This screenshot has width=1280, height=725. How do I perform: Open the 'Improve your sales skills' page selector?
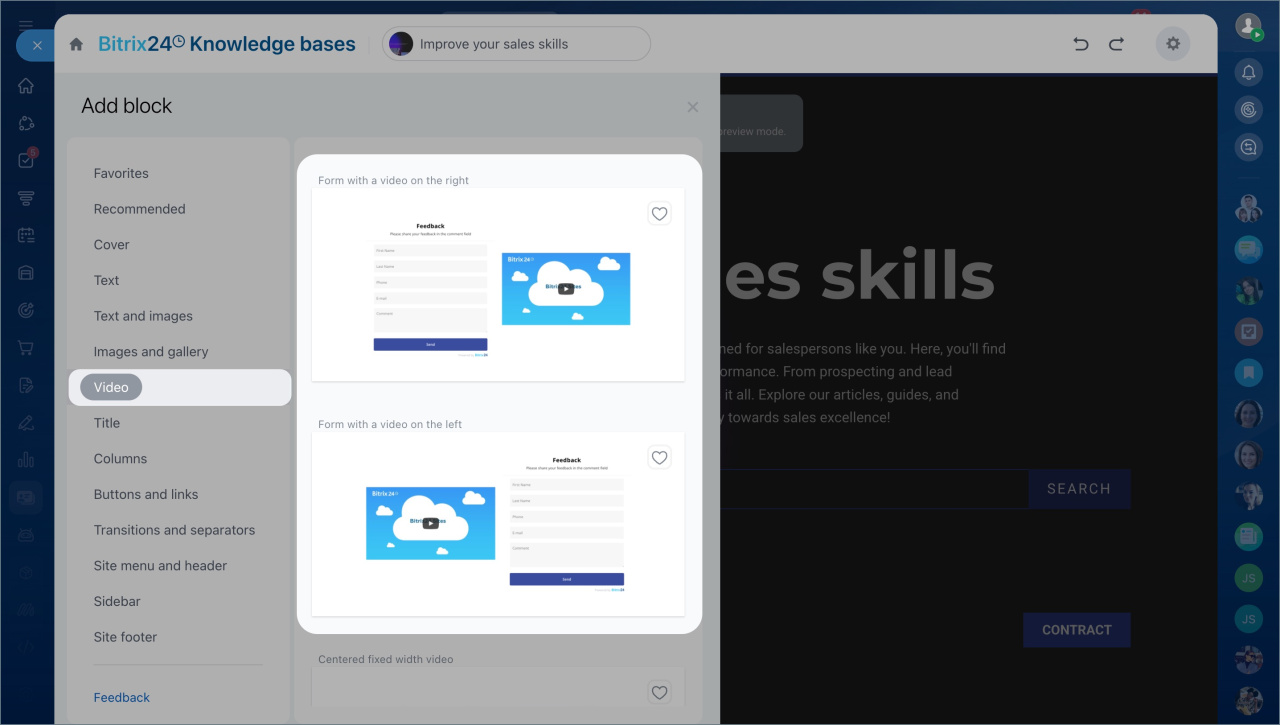point(516,44)
